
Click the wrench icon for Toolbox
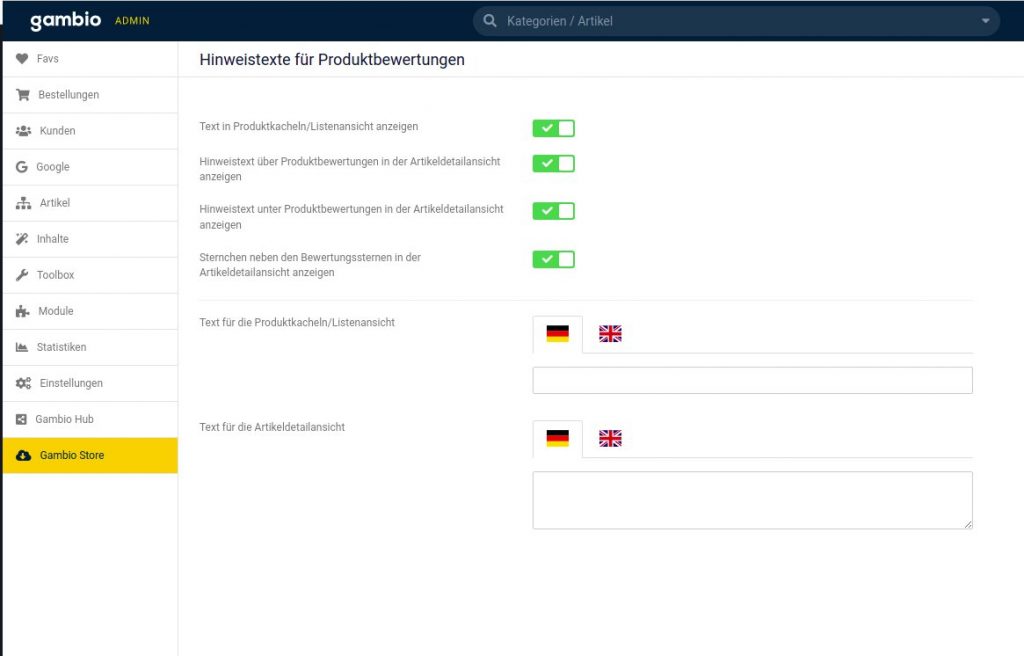click(22, 275)
